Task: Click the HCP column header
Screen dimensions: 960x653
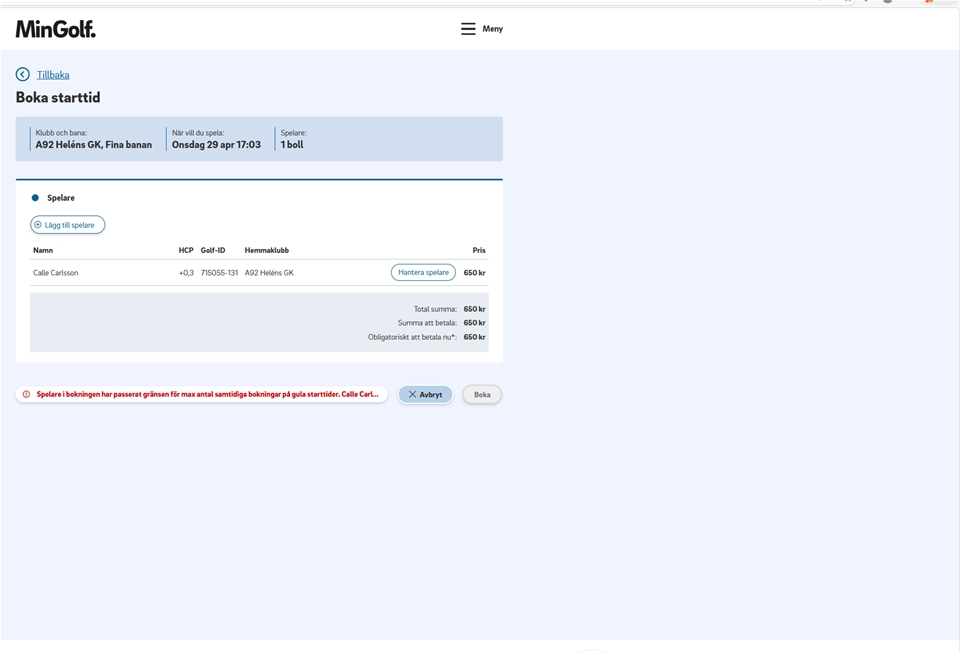Action: click(186, 250)
